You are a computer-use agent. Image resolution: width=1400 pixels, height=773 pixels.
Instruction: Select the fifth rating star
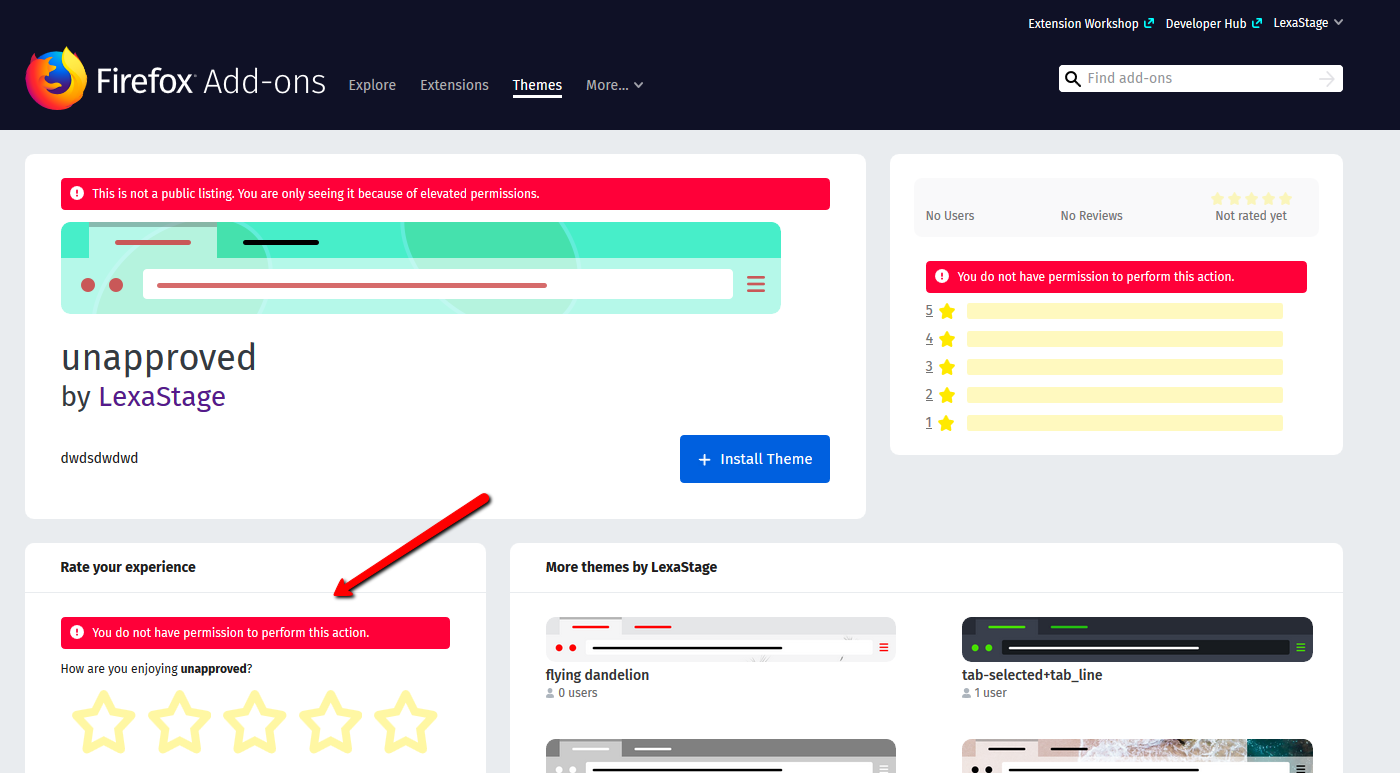[406, 721]
